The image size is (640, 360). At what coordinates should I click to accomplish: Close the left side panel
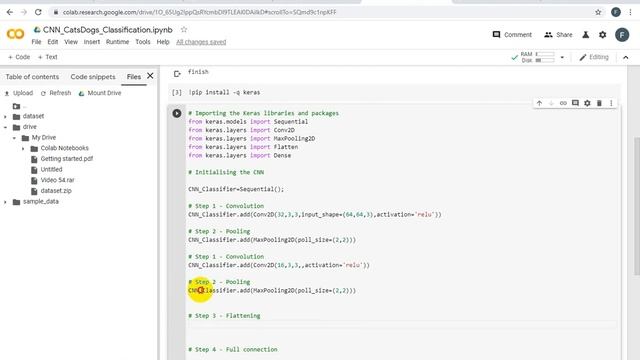coord(150,76)
